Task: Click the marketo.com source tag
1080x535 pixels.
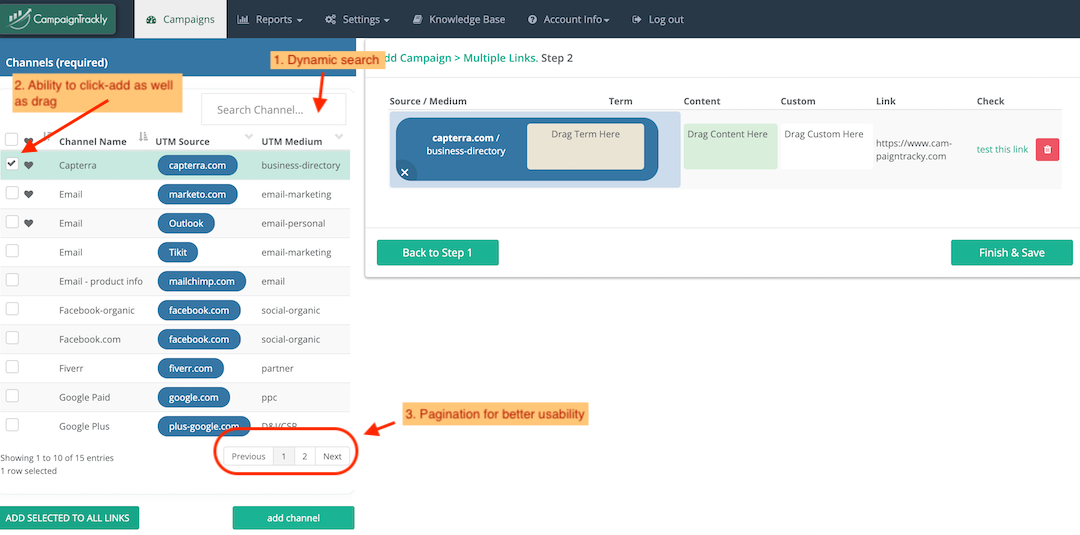Action: click(197, 194)
